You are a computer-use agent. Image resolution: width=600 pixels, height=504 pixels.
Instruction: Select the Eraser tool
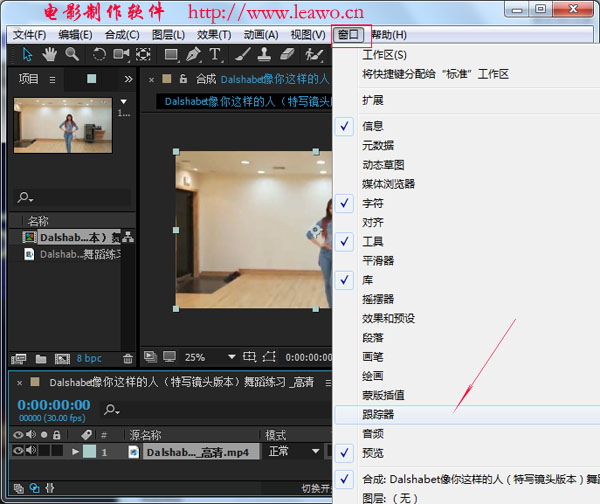[x=287, y=54]
